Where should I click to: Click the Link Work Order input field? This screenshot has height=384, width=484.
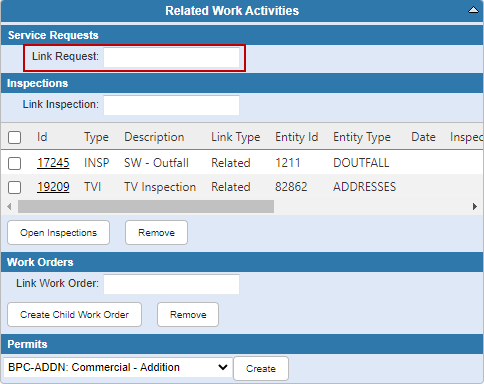[x=171, y=284]
